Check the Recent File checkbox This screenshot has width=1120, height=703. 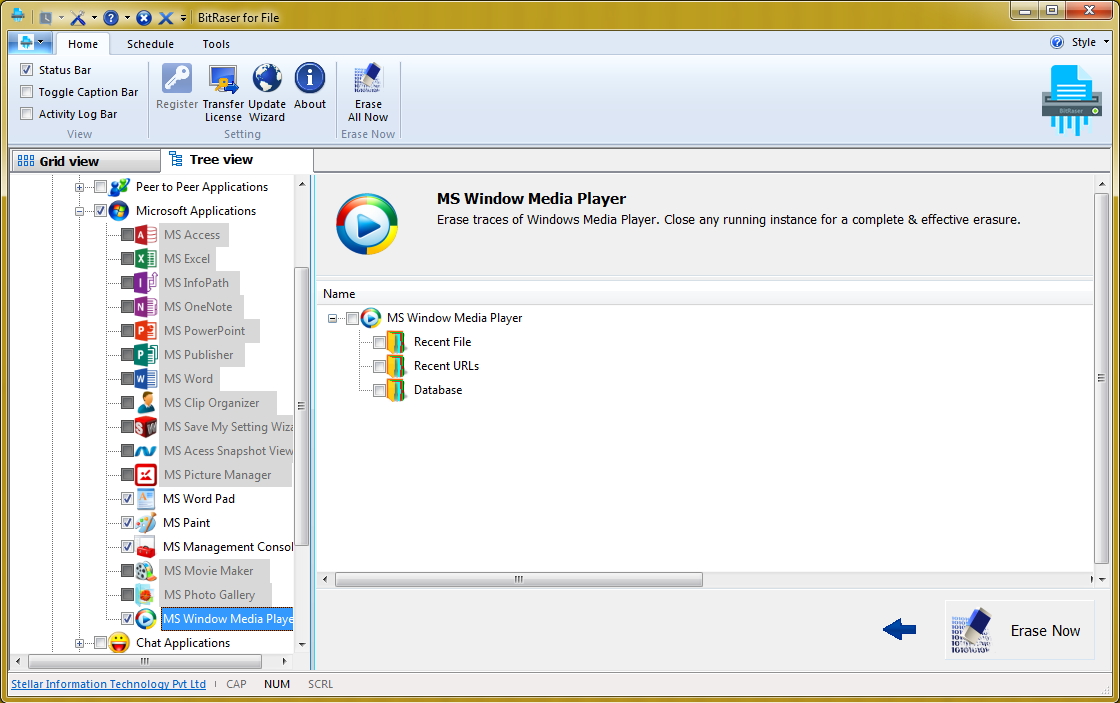click(x=381, y=342)
